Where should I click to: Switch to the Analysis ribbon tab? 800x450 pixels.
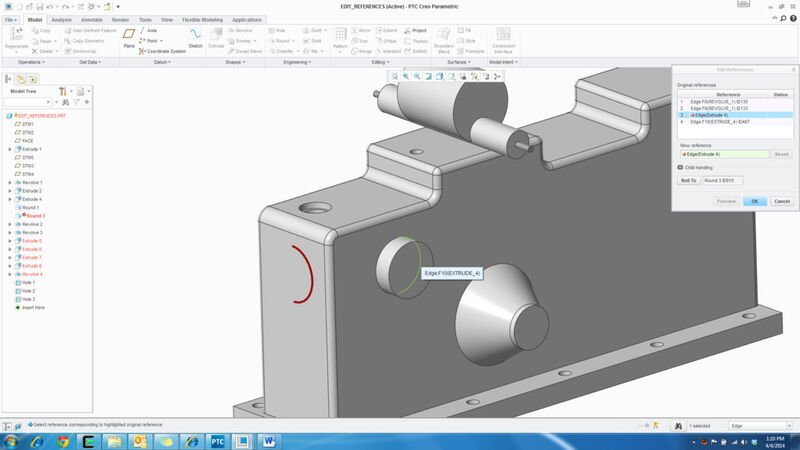[61, 19]
